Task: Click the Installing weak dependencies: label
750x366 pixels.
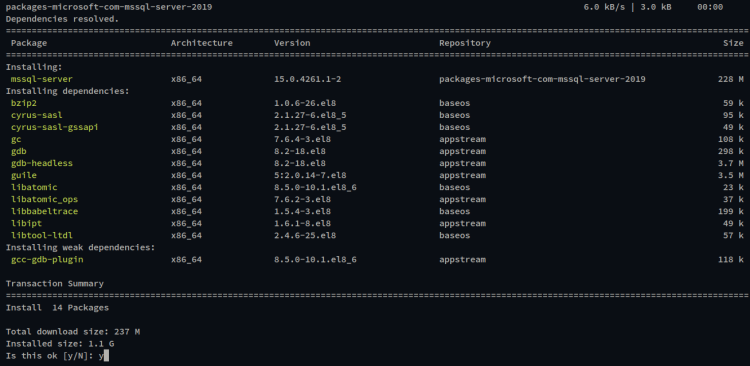Action: (80, 247)
